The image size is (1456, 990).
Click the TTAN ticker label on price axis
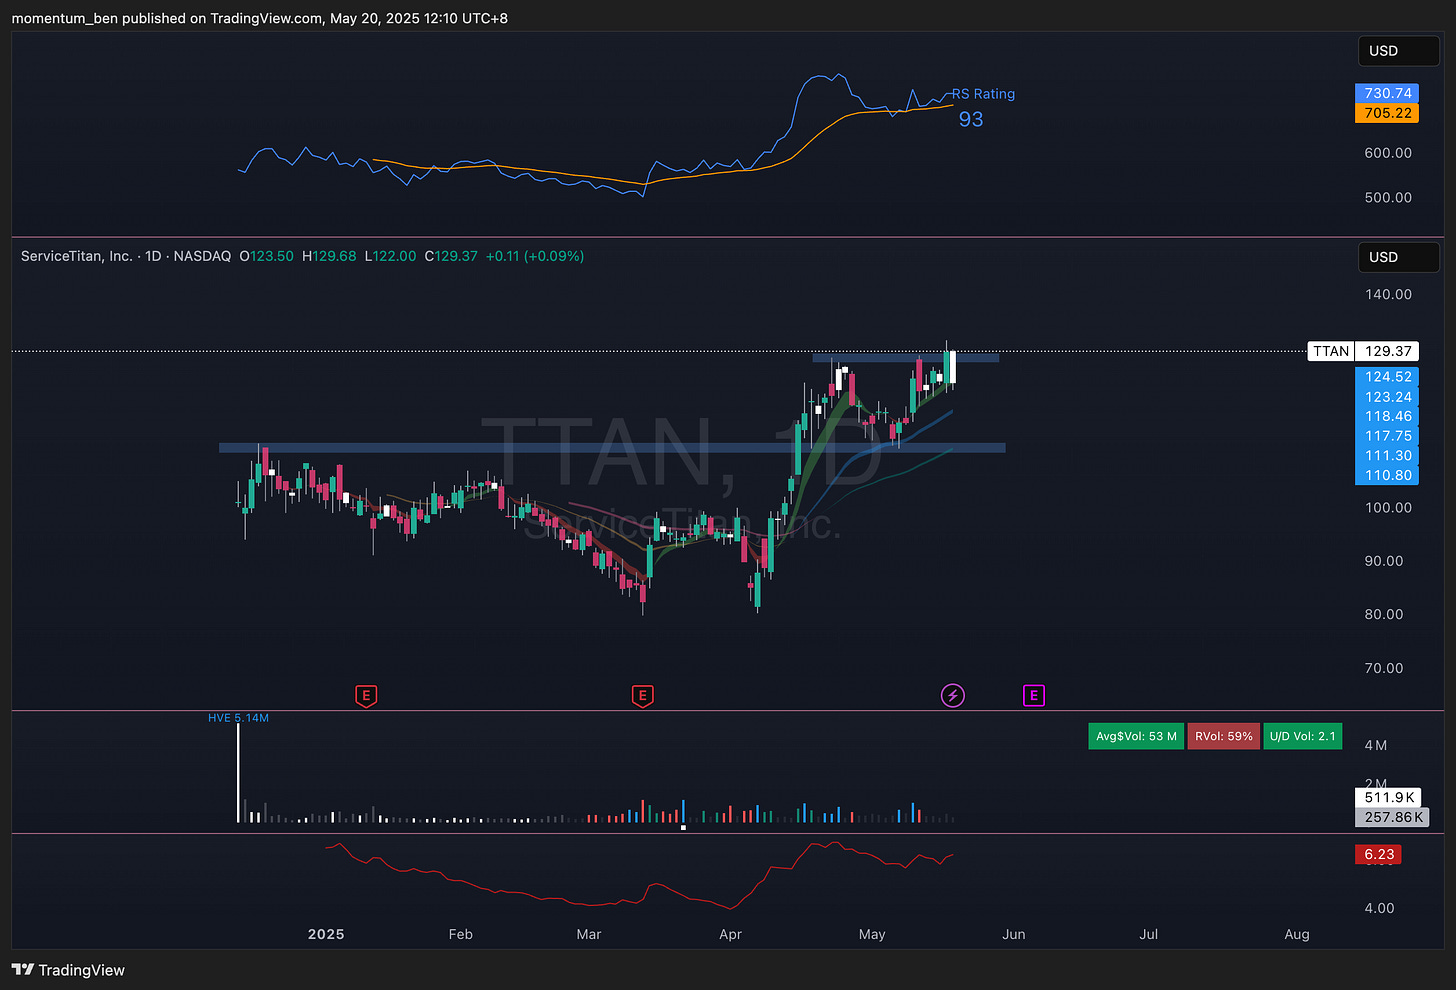tap(1331, 351)
